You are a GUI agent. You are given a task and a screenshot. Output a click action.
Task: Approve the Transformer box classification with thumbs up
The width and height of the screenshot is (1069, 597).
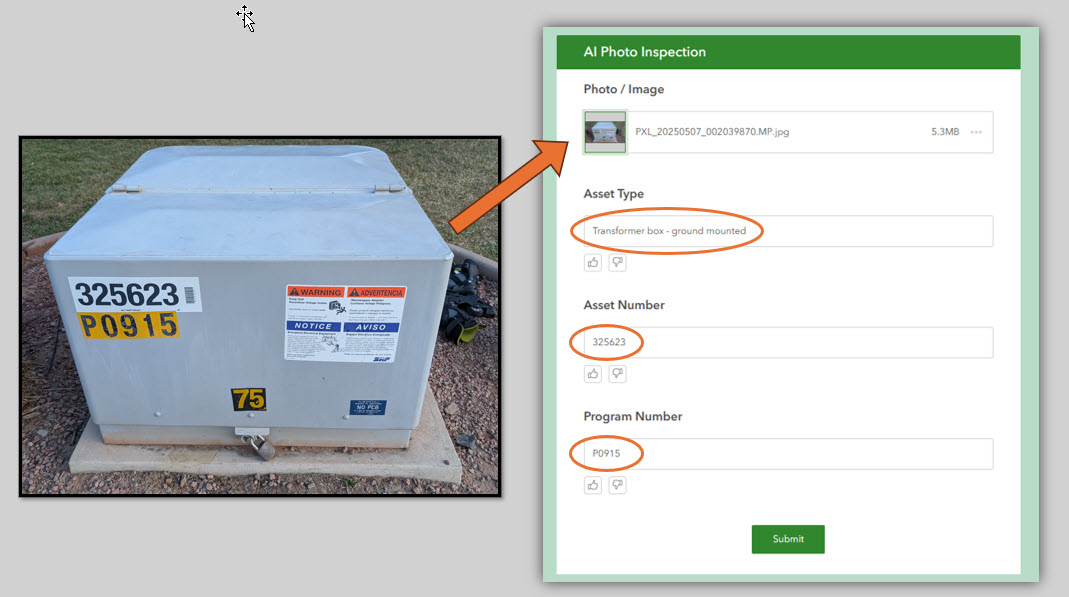(592, 262)
